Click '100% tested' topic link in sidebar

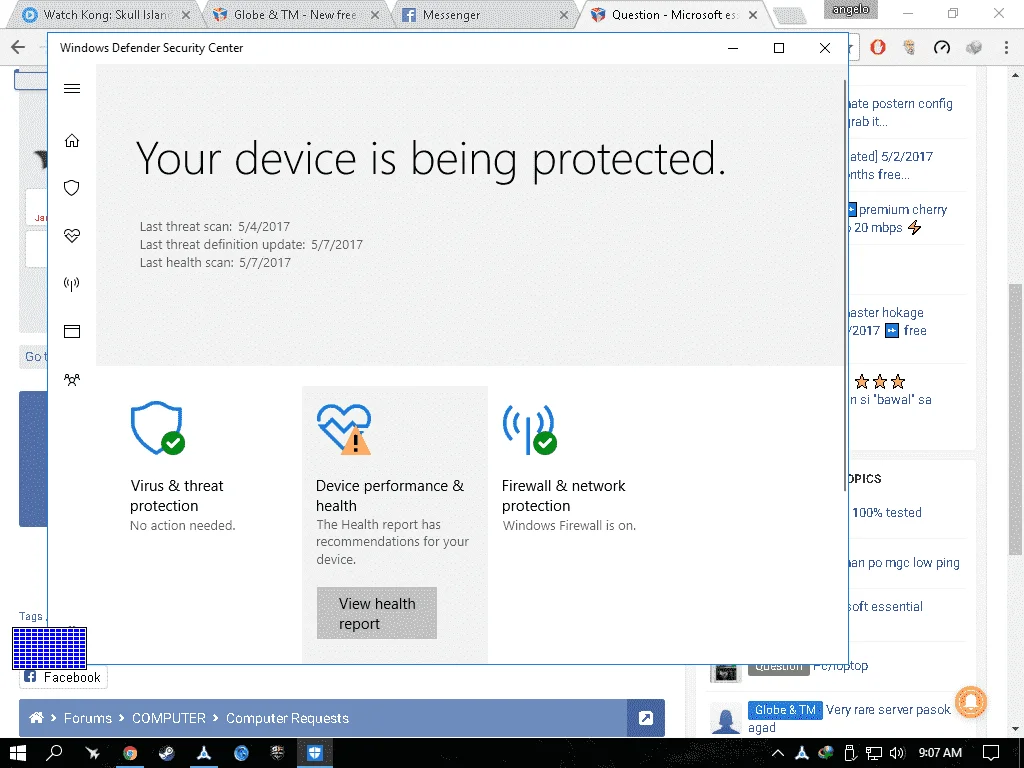coord(887,513)
